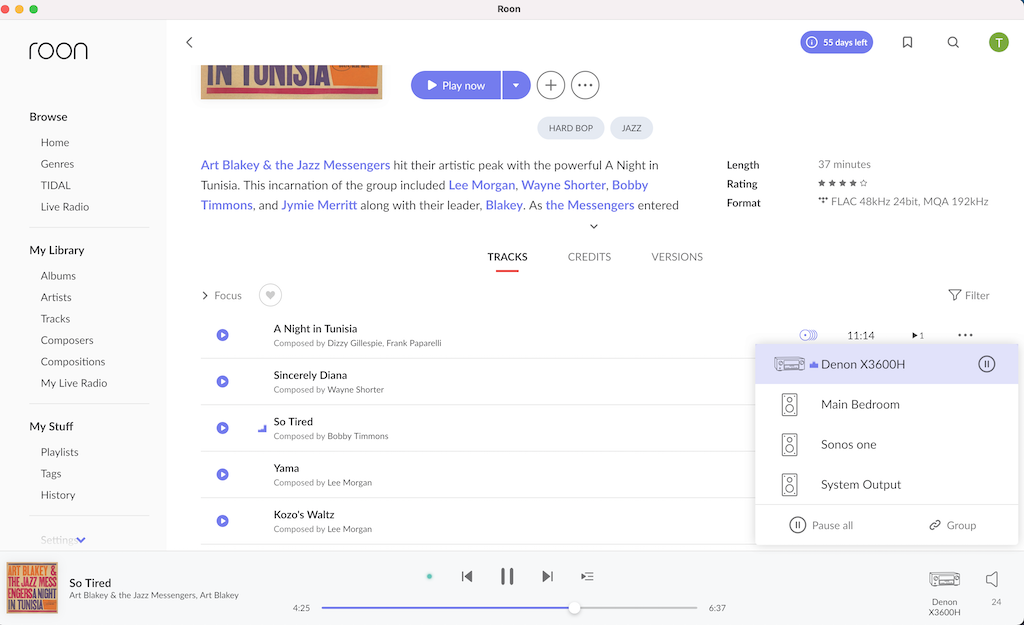The image size is (1024, 625).
Task: Click the playback progress slider handle
Action: coord(574,608)
